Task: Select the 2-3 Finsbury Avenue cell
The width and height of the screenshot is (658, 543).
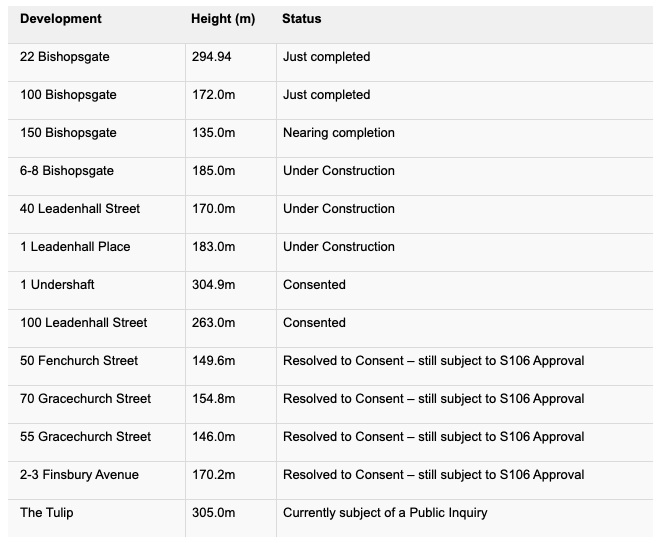Action: click(x=79, y=475)
